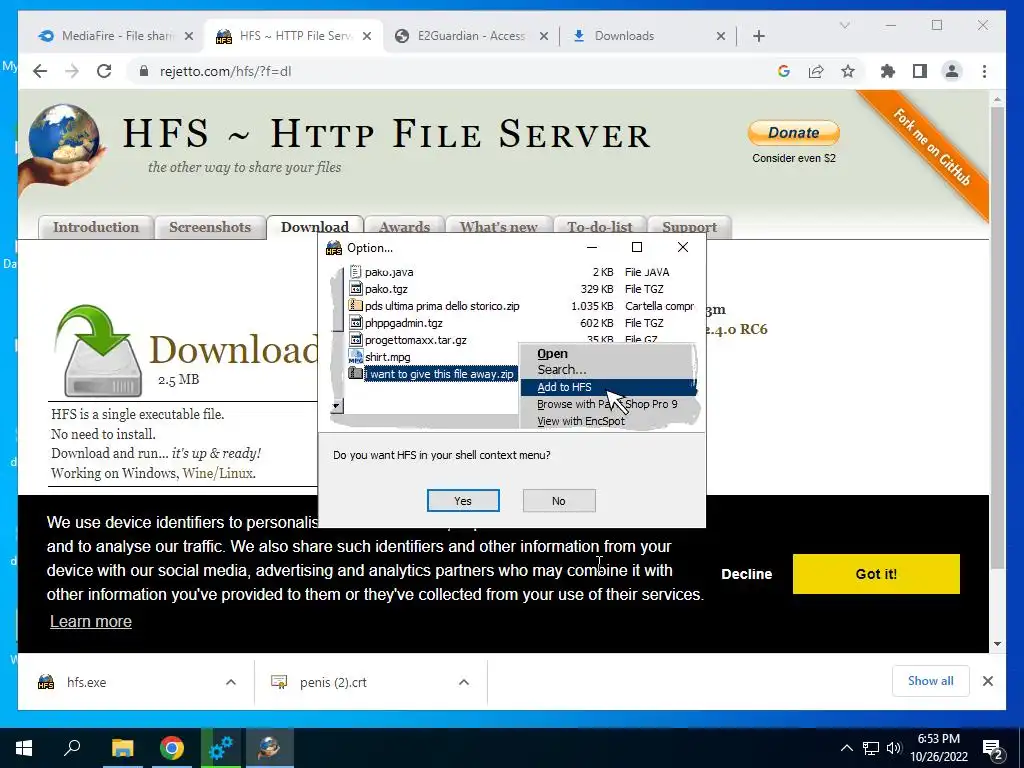Viewport: 1024px width, 768px height.
Task: Click the network tray icon
Action: point(871,748)
